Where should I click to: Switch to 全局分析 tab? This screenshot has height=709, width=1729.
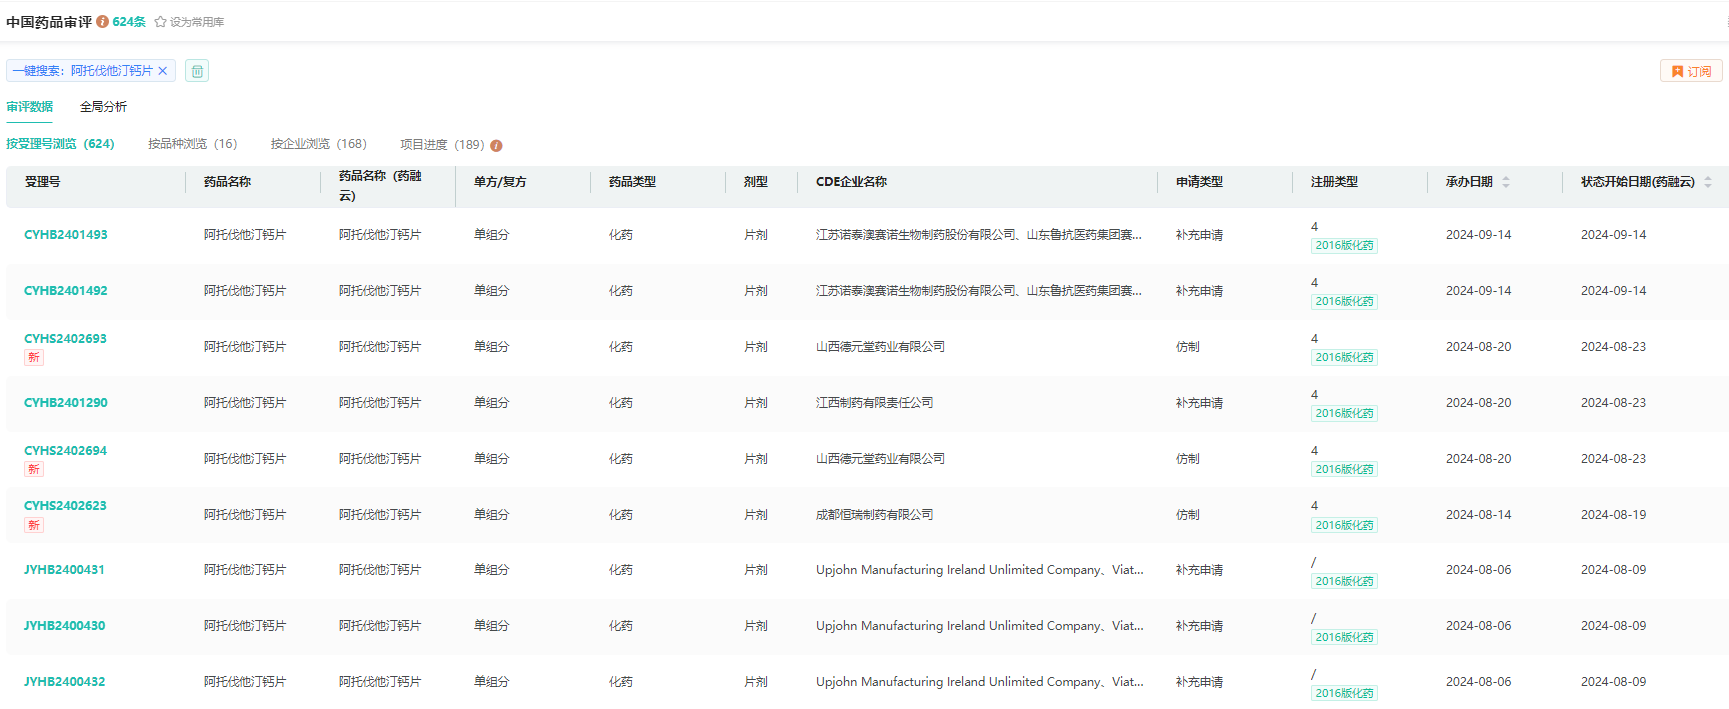[103, 107]
